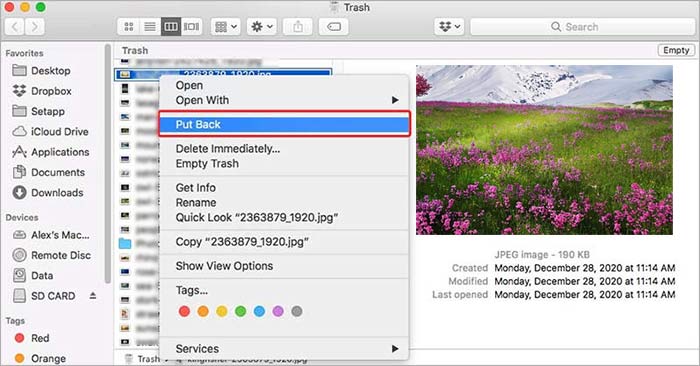The image size is (700, 366).
Task: Open the group-by arrangement dropdown
Action: 226,27
